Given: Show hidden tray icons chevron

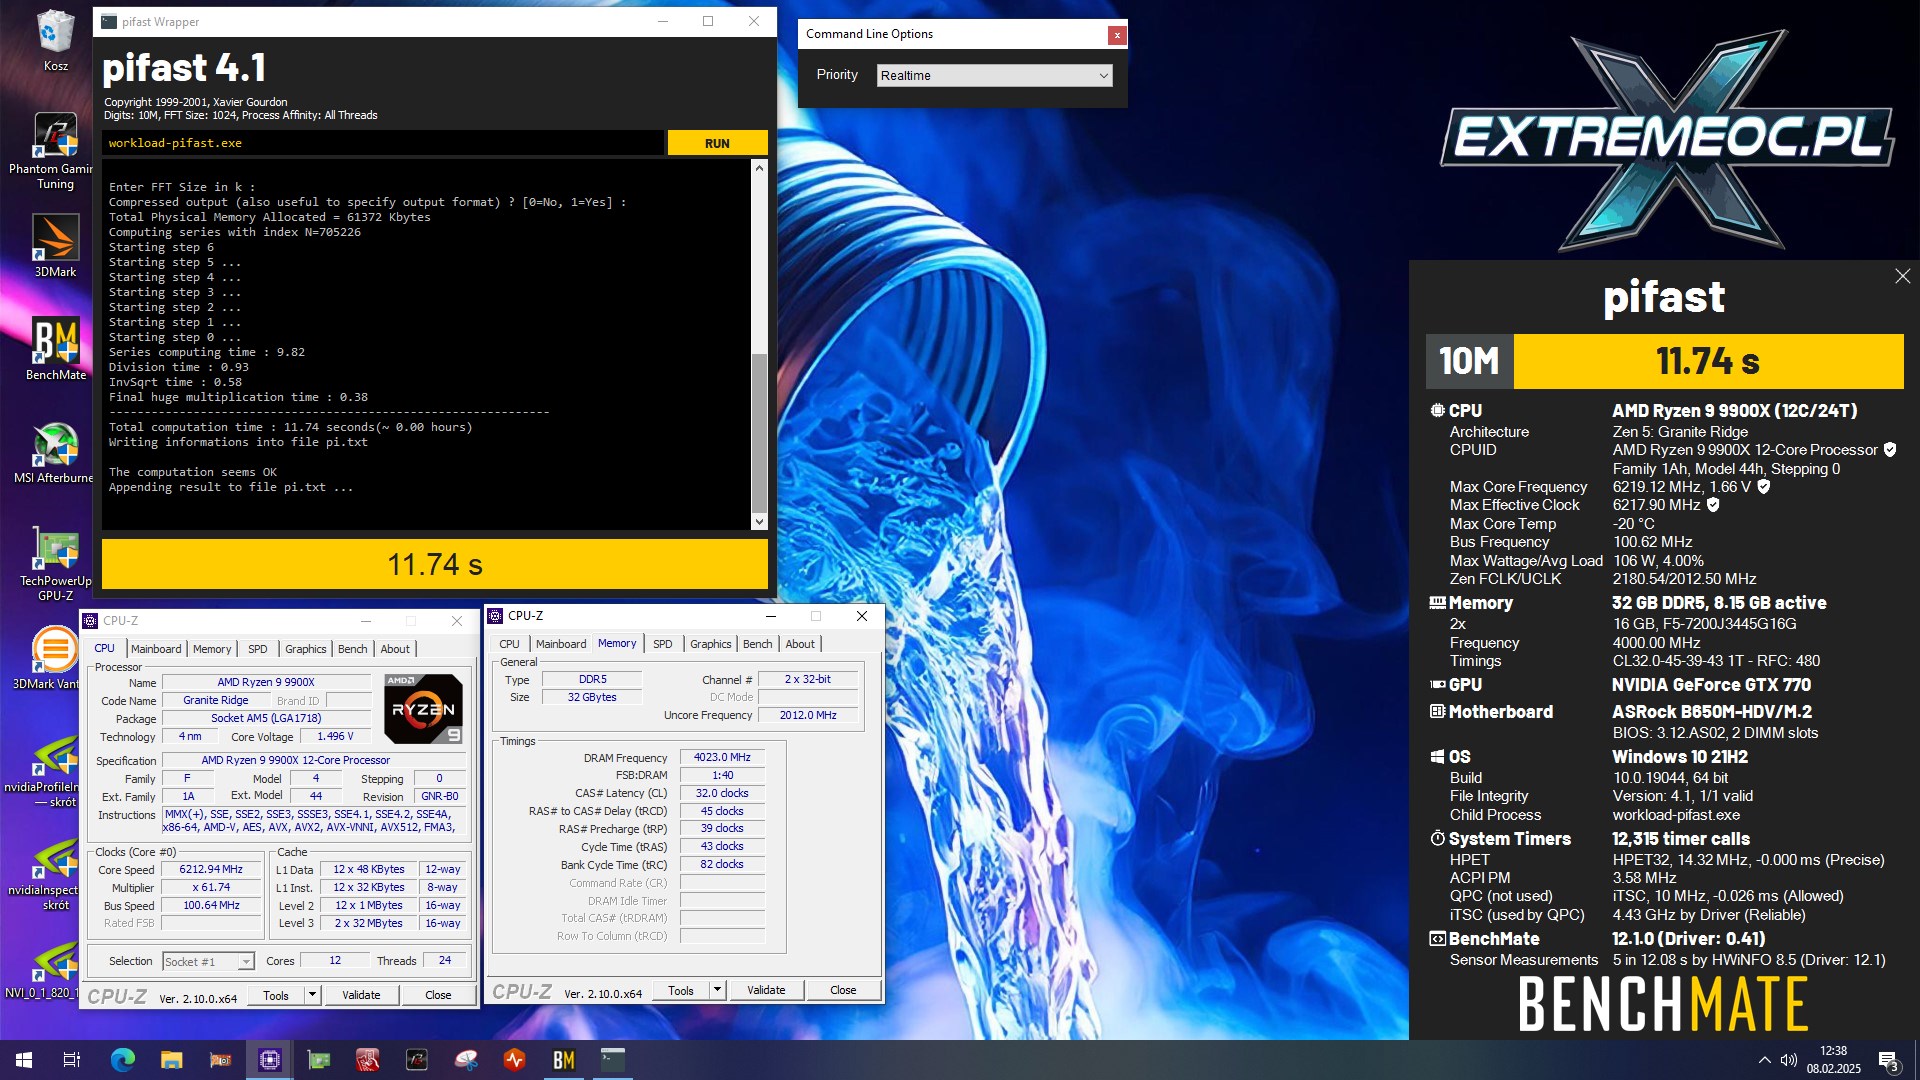Looking at the screenshot, I should [x=1764, y=1060].
